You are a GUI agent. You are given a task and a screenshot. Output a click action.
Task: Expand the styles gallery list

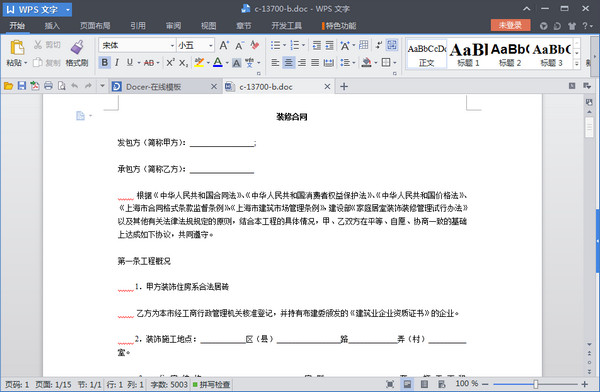pyautogui.click(x=577, y=64)
